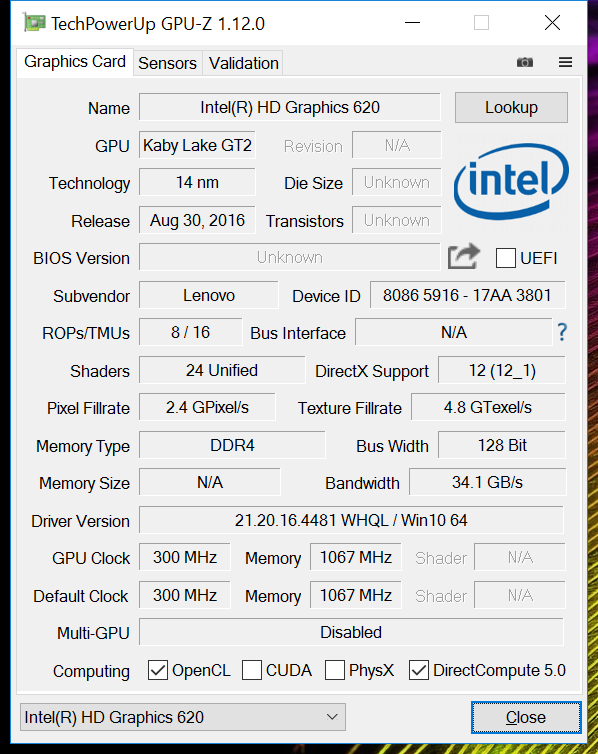Click the Bus Width field 128 Bit
The height and width of the screenshot is (754, 598).
(502, 445)
